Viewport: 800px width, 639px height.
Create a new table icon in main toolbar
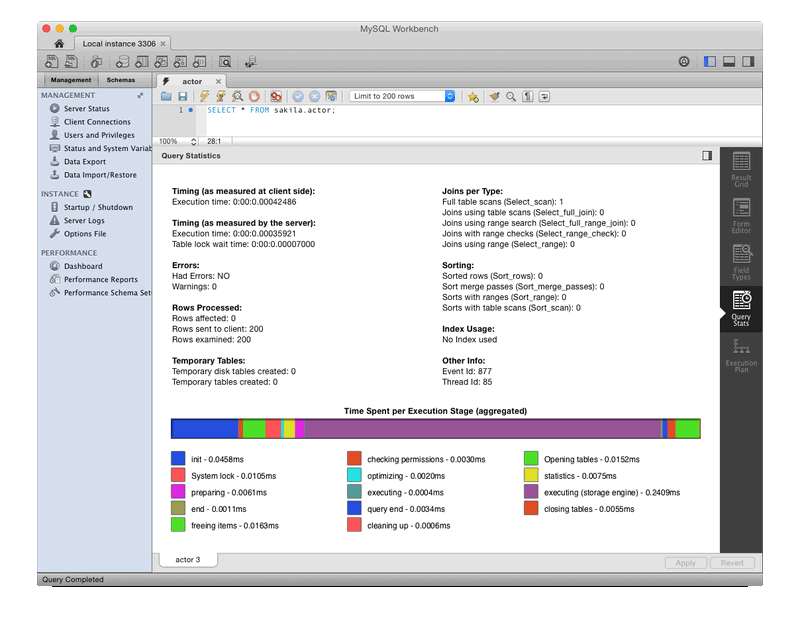[141, 62]
